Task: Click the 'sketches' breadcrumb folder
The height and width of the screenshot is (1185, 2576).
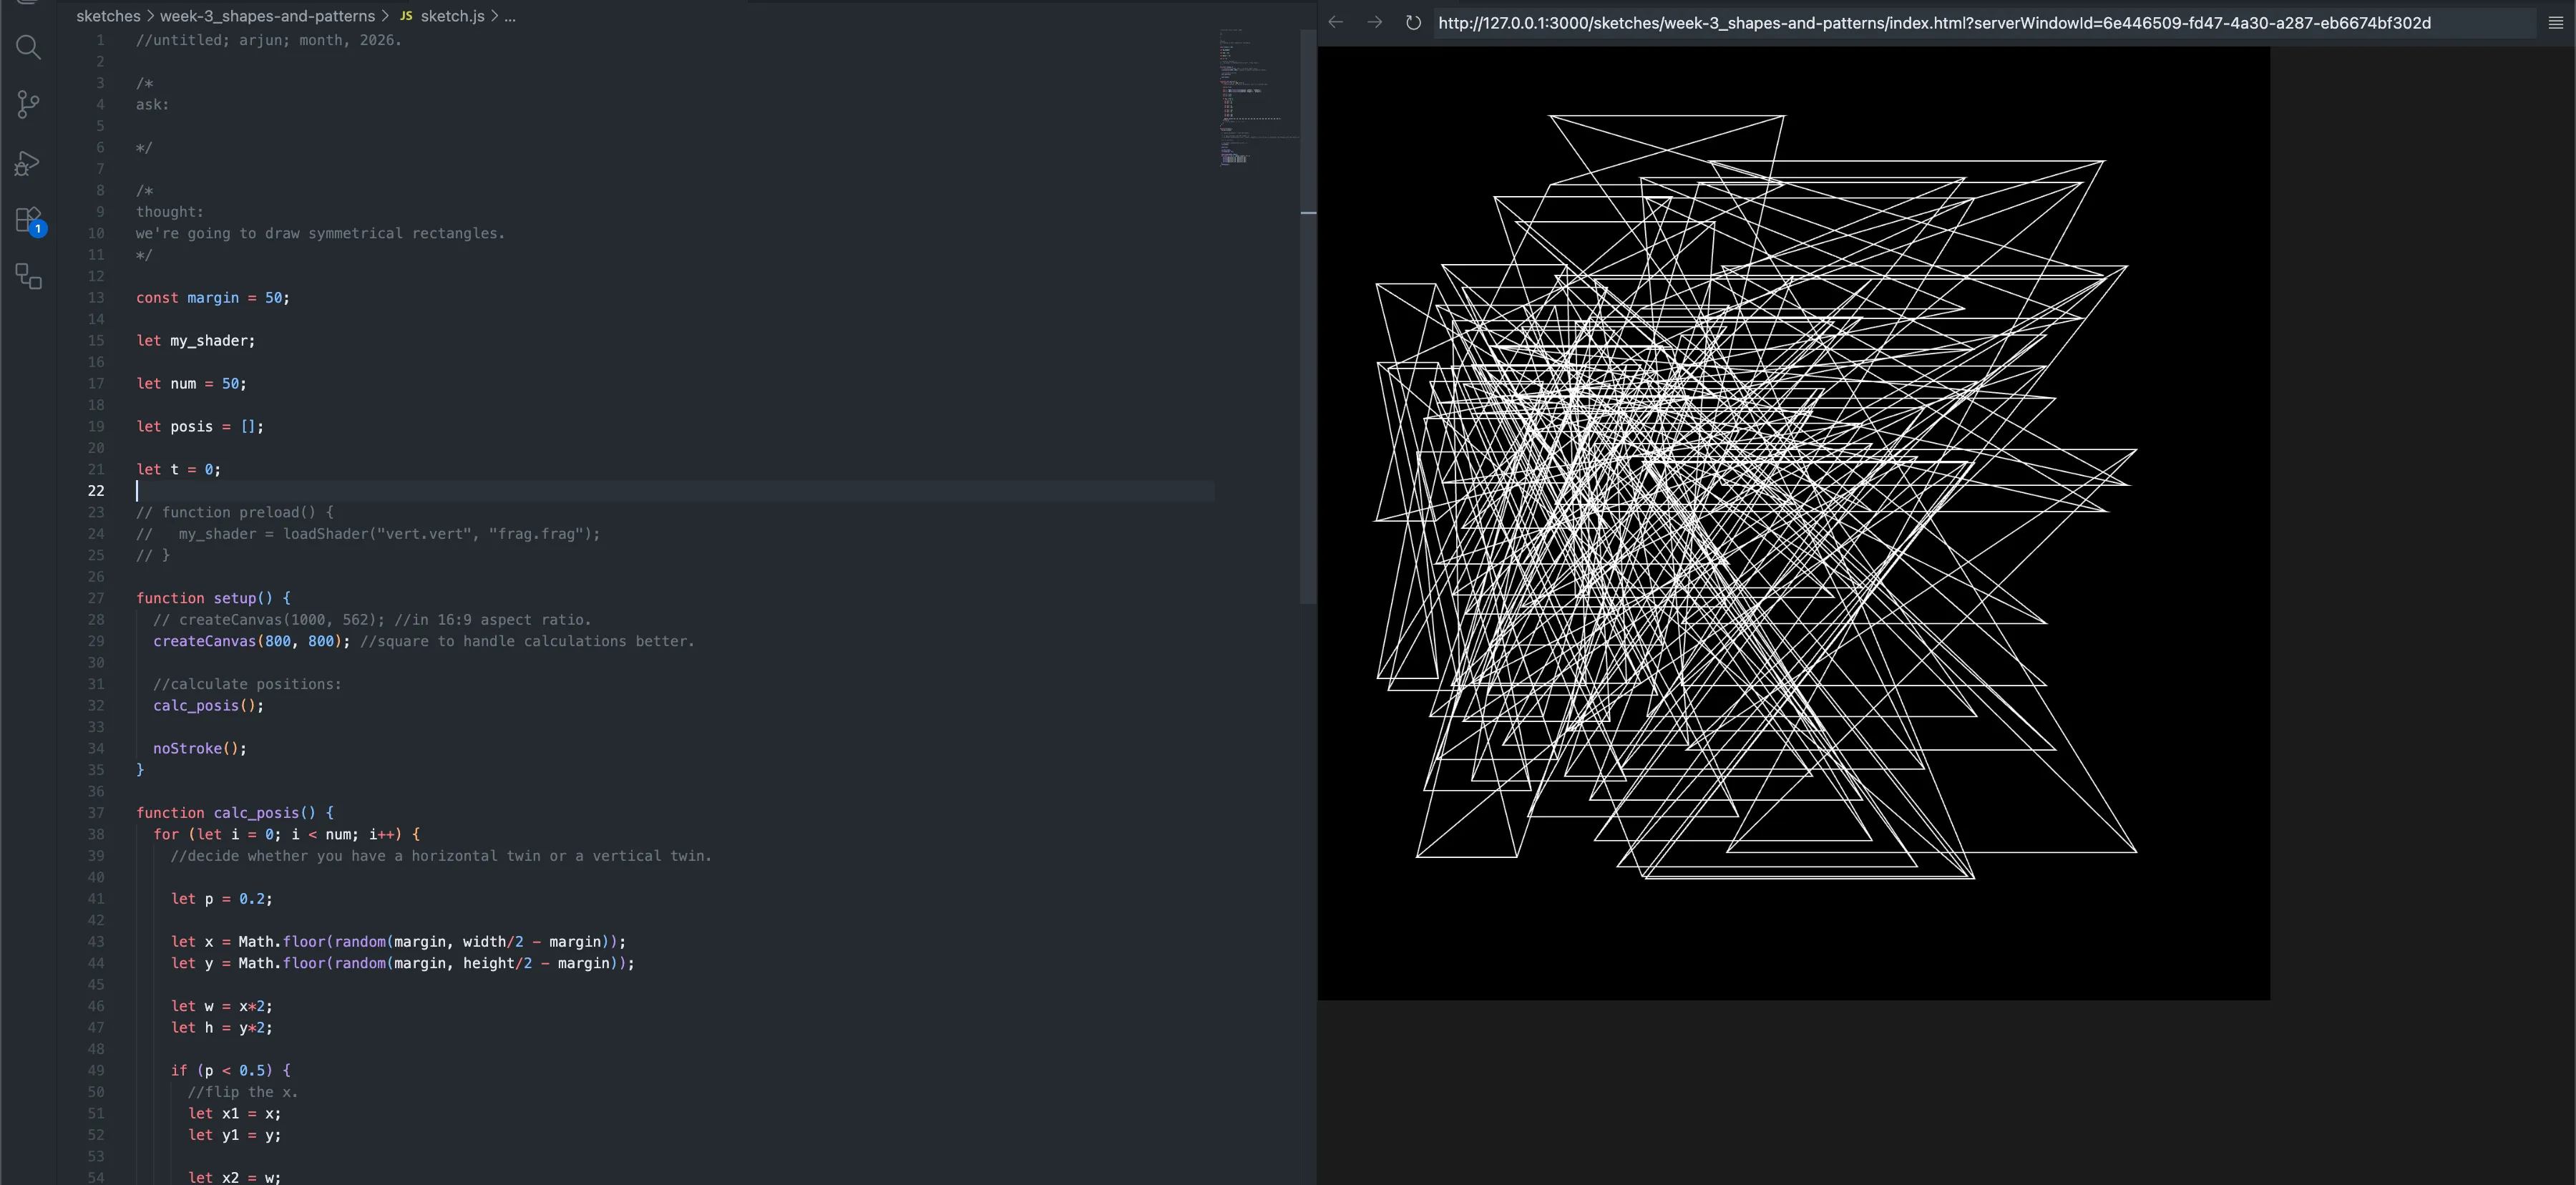Action: tap(108, 16)
